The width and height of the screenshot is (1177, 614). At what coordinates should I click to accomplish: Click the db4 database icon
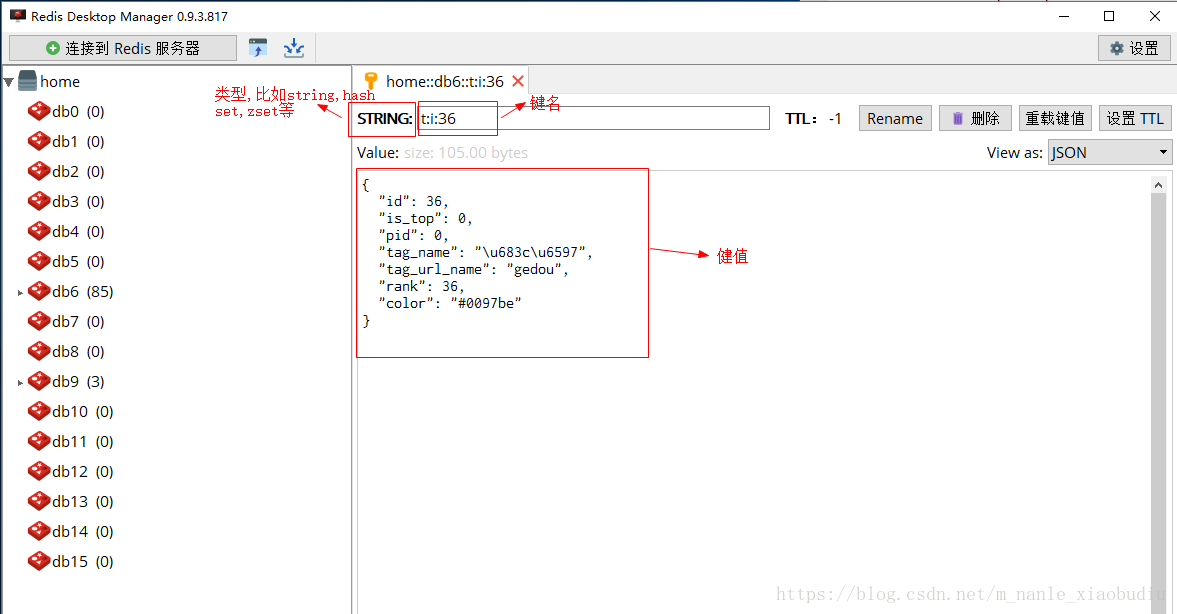coord(38,231)
